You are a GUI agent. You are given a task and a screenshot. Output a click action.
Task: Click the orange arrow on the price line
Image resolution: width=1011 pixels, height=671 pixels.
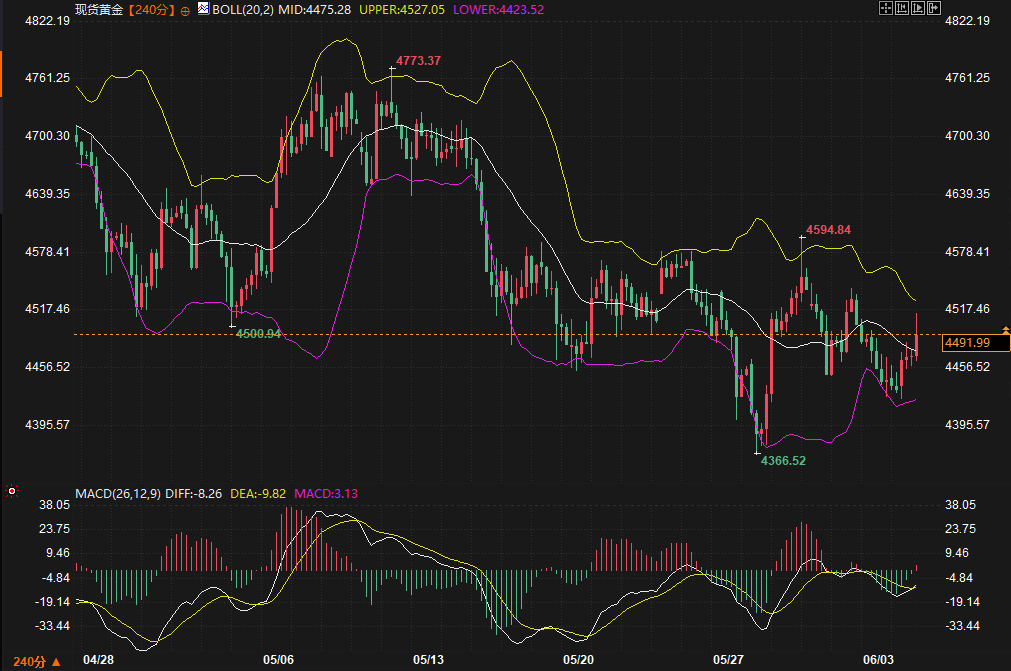tap(1005, 330)
